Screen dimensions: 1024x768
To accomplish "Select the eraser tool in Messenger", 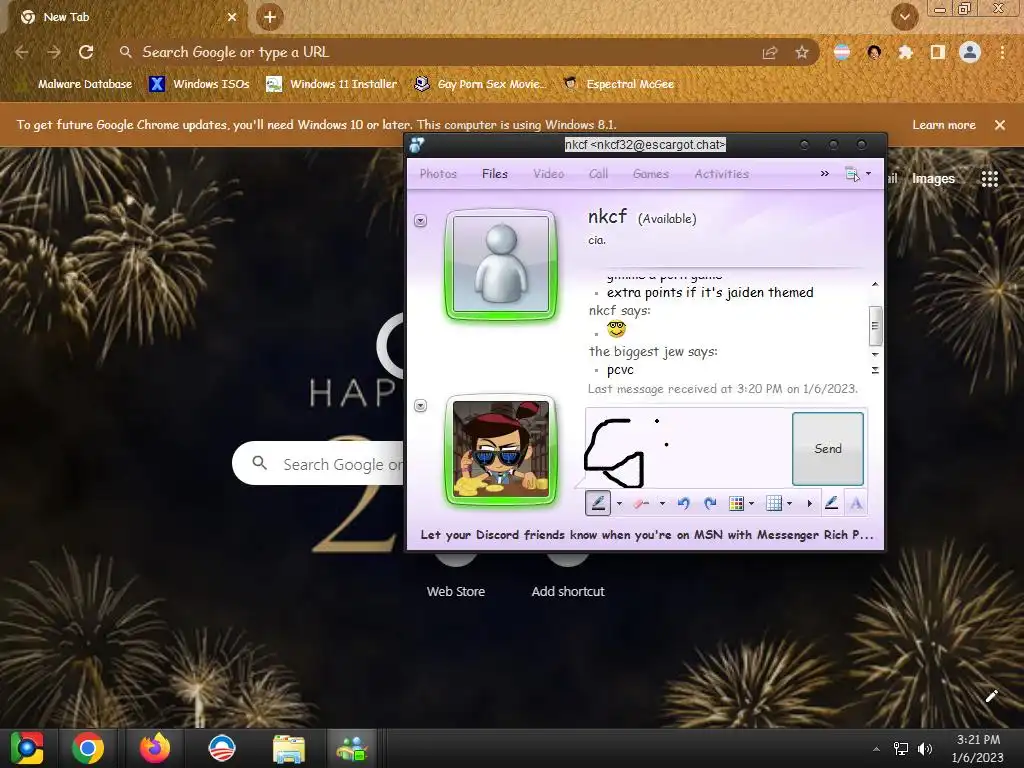I will click(641, 504).
